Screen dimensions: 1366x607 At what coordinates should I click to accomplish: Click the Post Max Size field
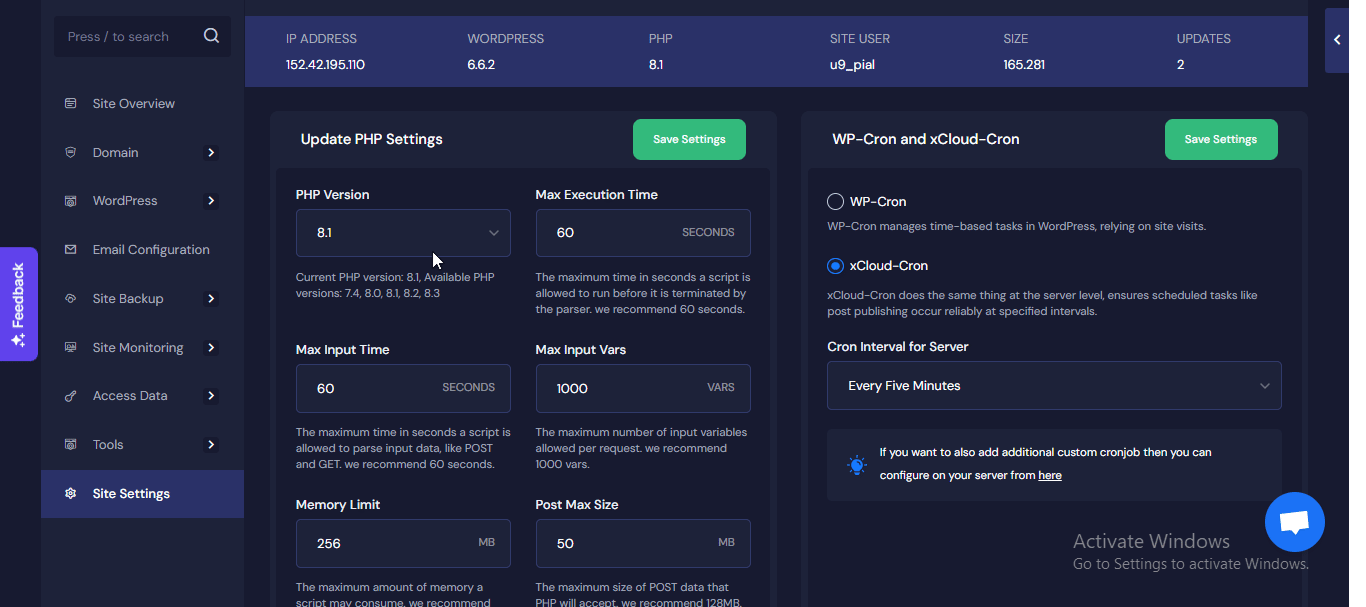(643, 543)
